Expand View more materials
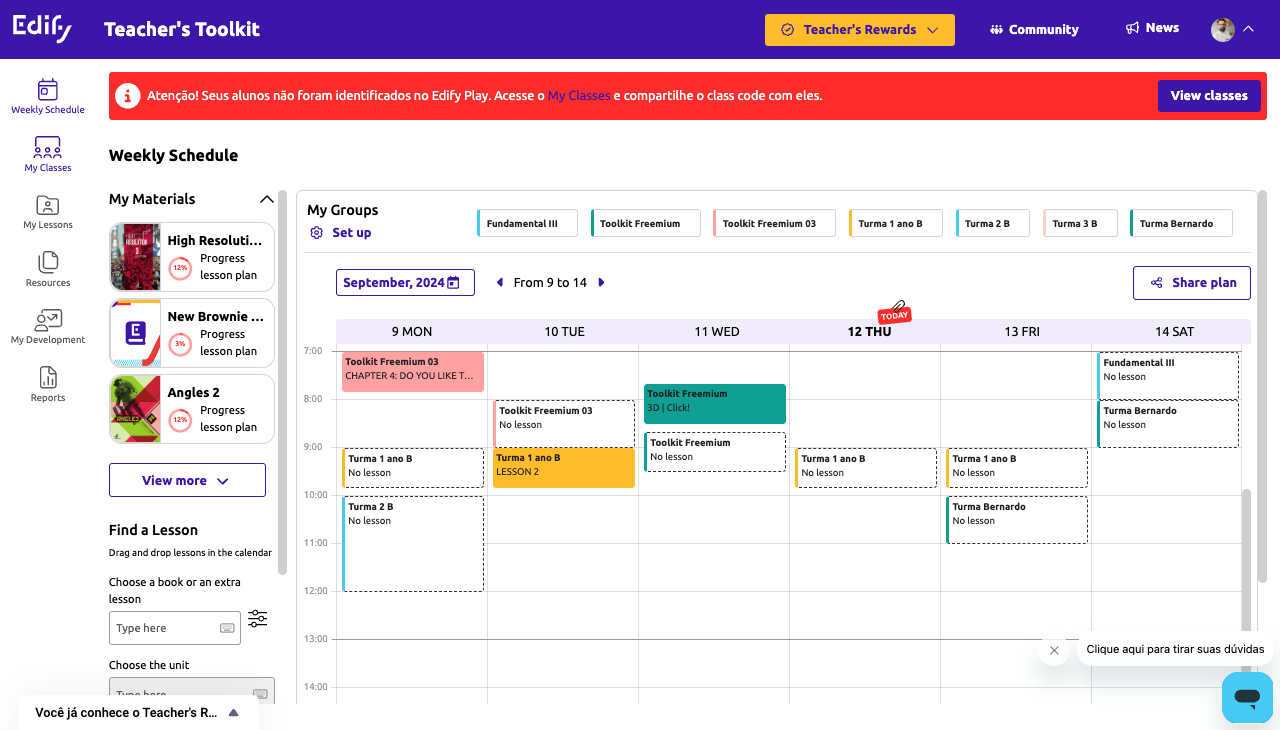The image size is (1280, 730). pos(187,480)
